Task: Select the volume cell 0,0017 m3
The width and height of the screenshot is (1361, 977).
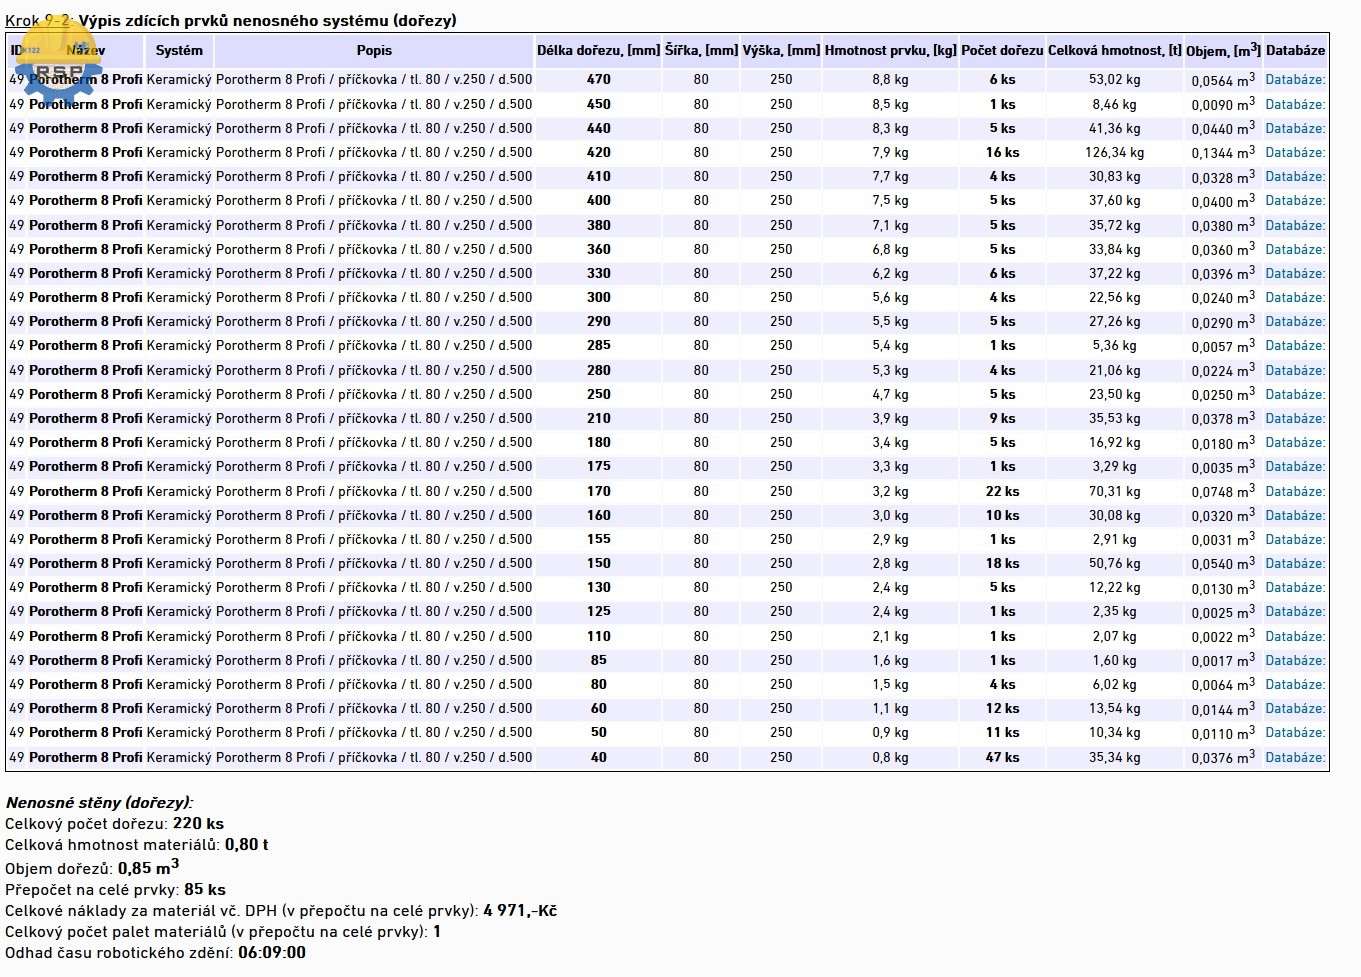Action: (x=1223, y=660)
